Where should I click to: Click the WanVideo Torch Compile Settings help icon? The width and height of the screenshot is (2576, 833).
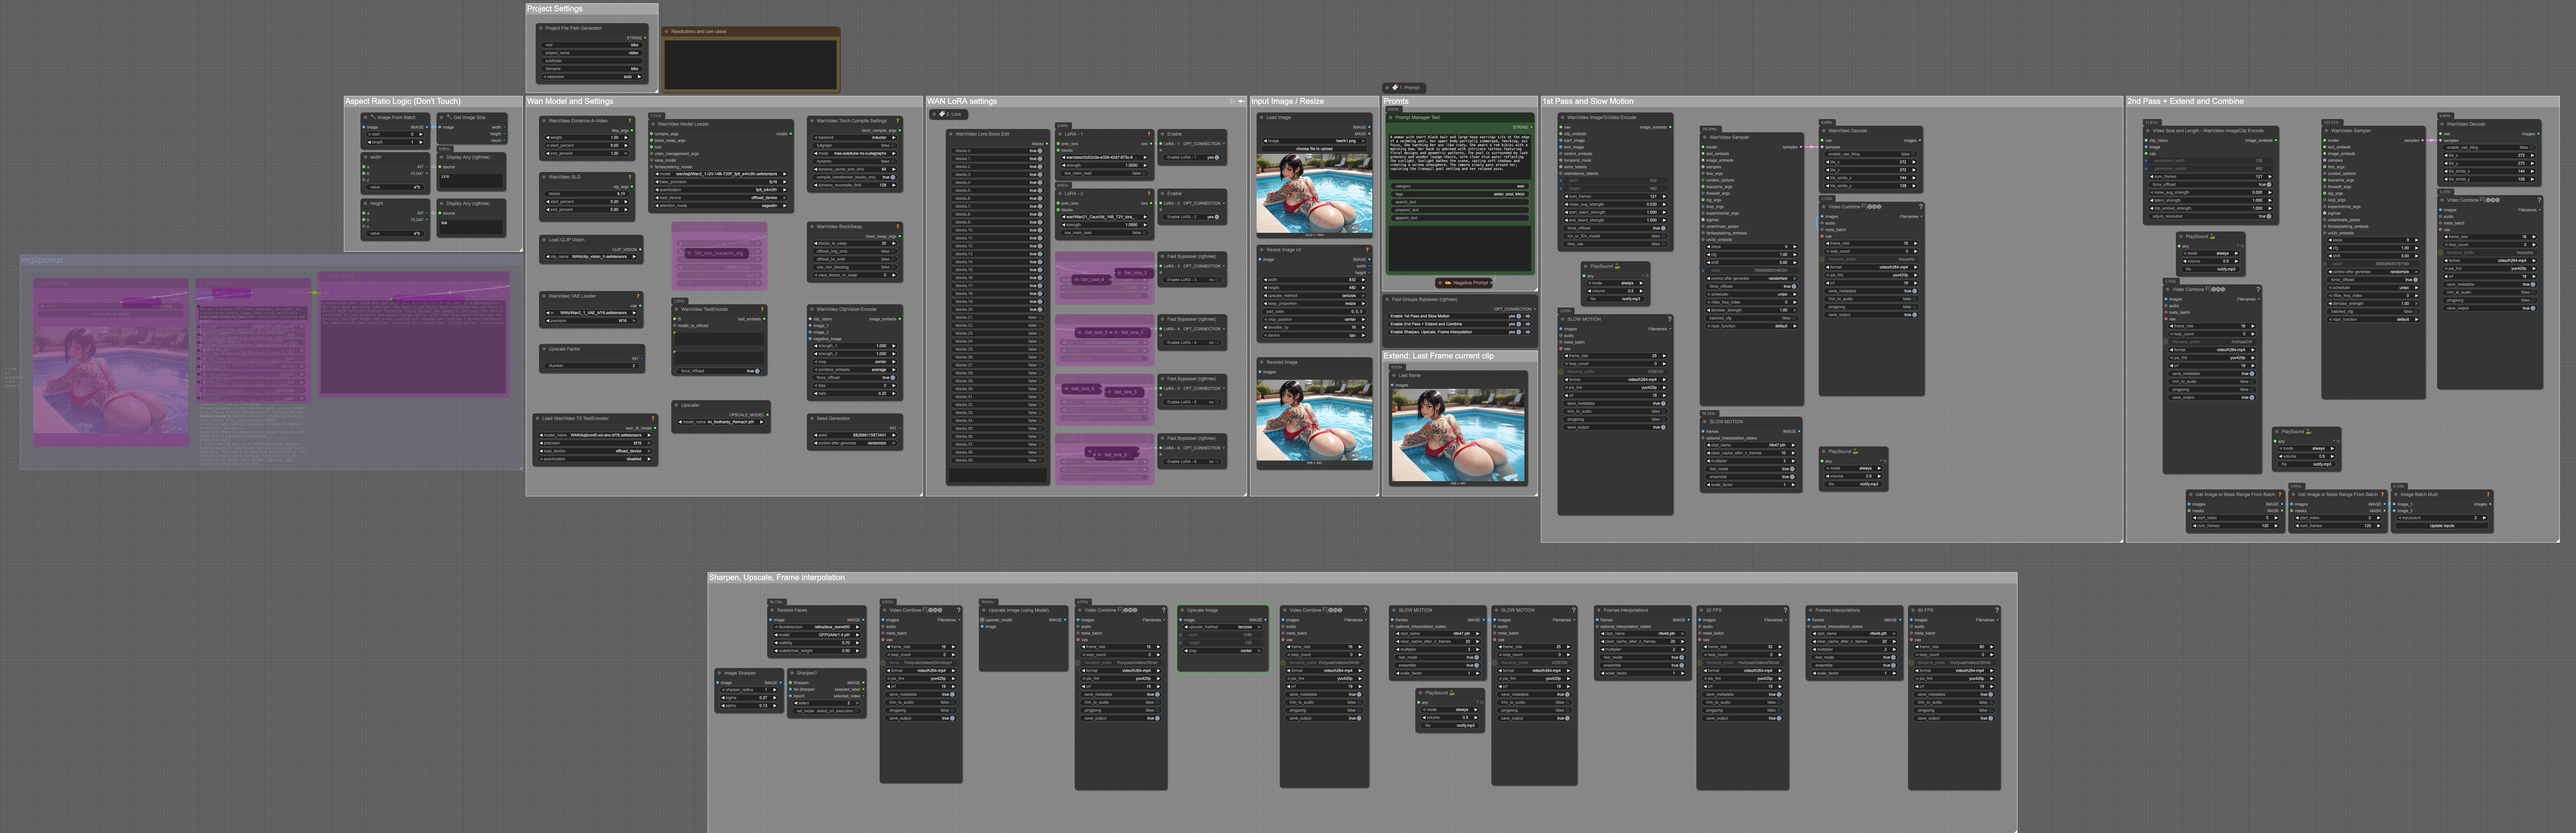[898, 121]
